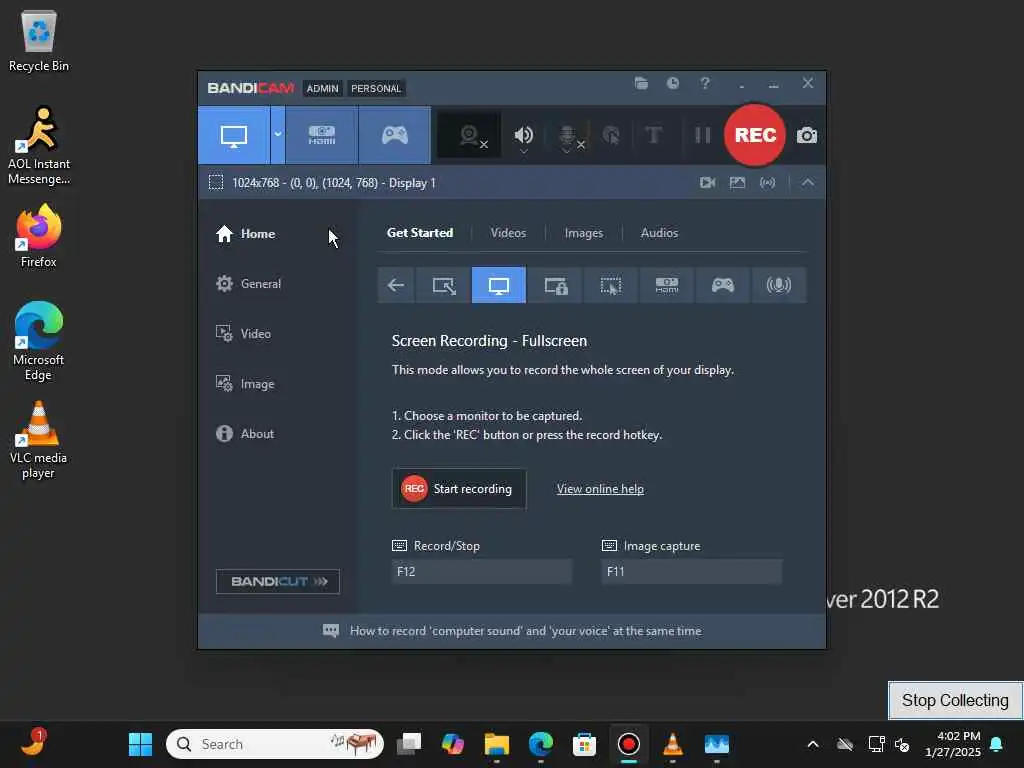The height and width of the screenshot is (768, 1024).
Task: Switch to the Videos tab
Action: pos(508,233)
